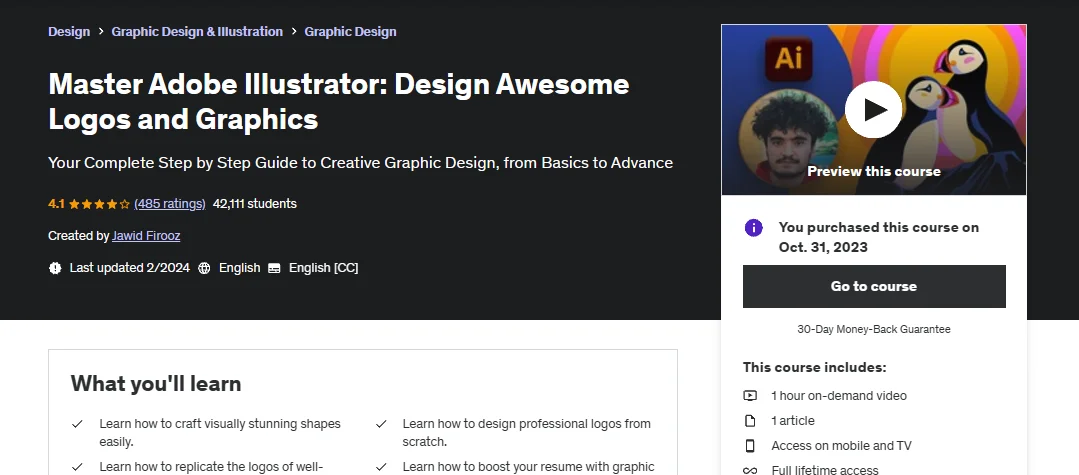Click 'Preview this course' label

(874, 171)
